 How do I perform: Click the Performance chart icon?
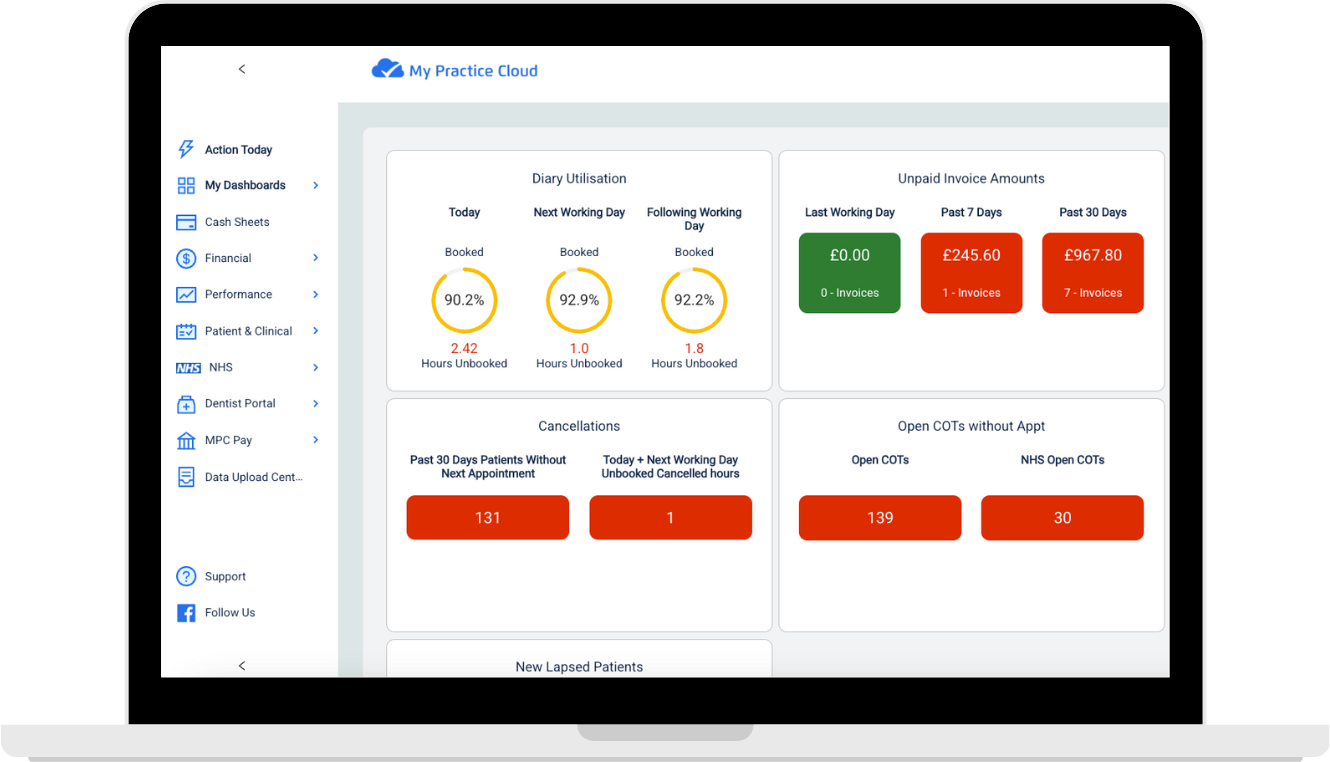(186, 295)
